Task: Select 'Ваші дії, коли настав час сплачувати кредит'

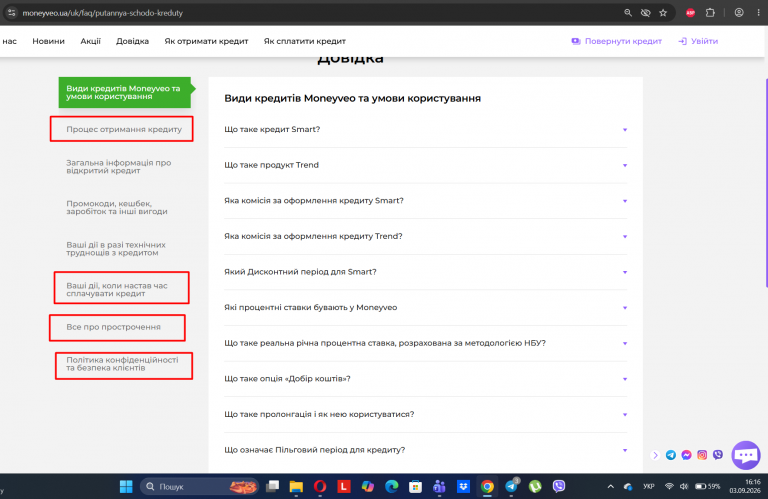Action: coord(117,289)
